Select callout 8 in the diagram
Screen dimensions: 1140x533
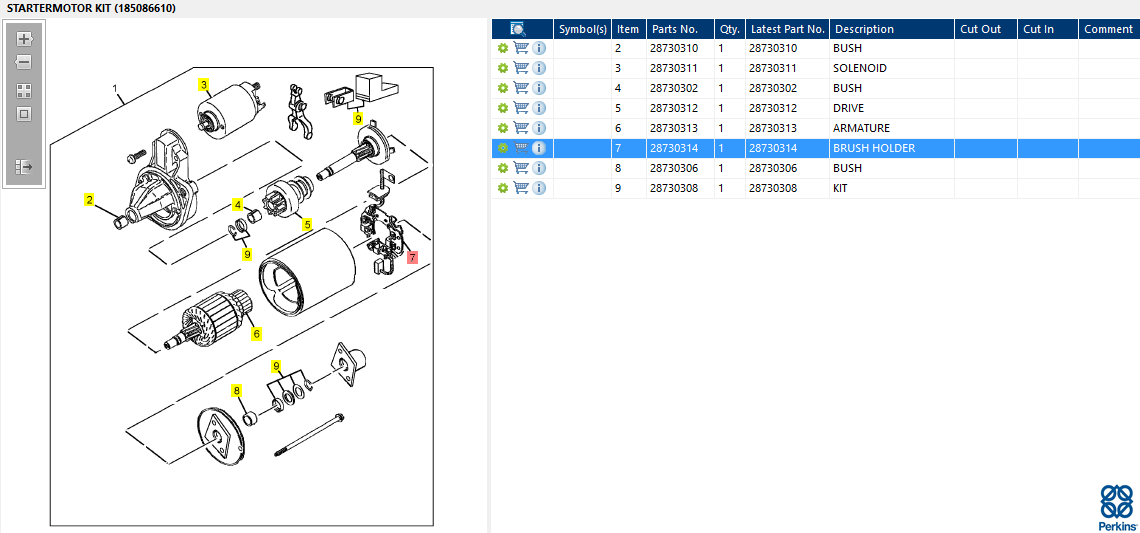click(x=236, y=390)
